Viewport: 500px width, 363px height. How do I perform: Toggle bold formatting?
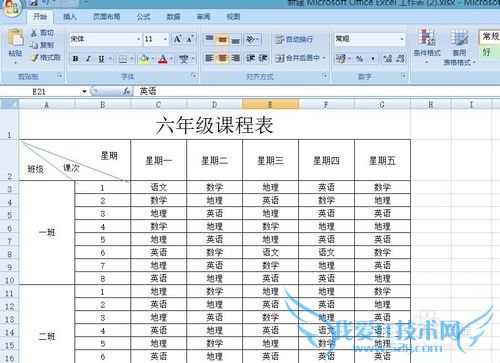(76, 59)
